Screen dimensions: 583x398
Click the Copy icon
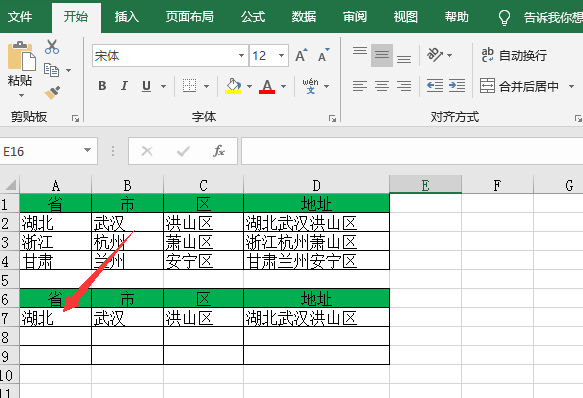tap(51, 70)
